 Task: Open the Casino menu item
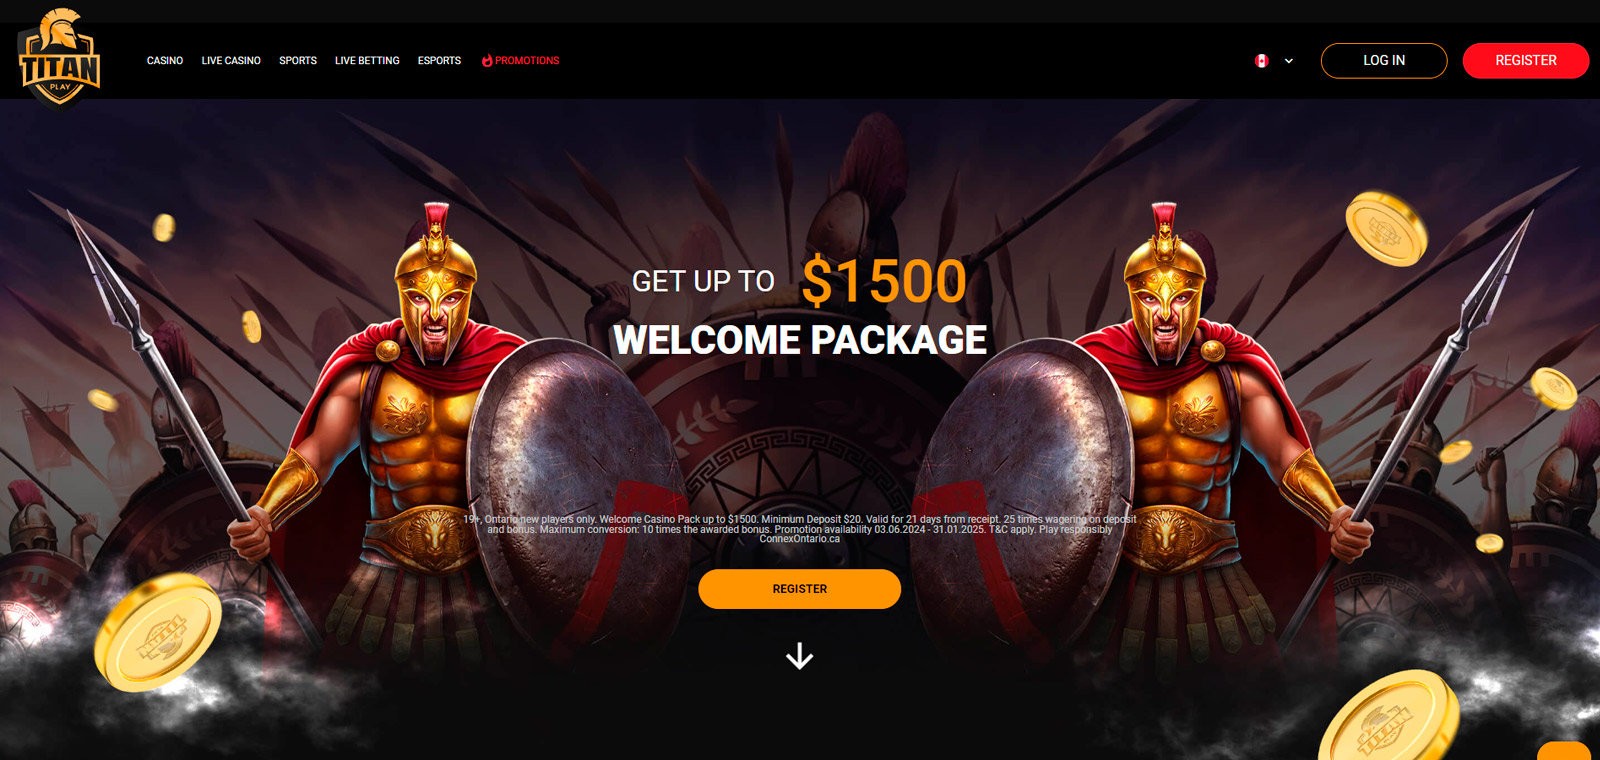click(165, 61)
